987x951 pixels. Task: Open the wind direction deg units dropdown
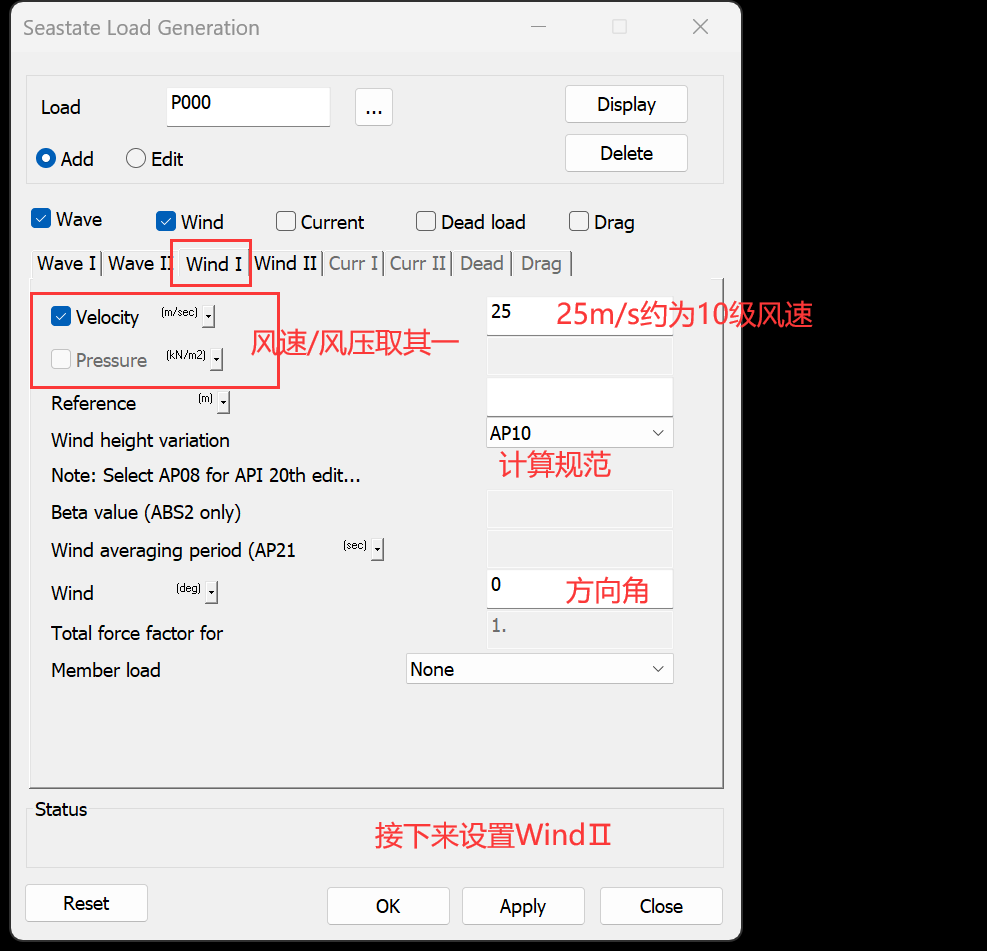click(x=211, y=593)
